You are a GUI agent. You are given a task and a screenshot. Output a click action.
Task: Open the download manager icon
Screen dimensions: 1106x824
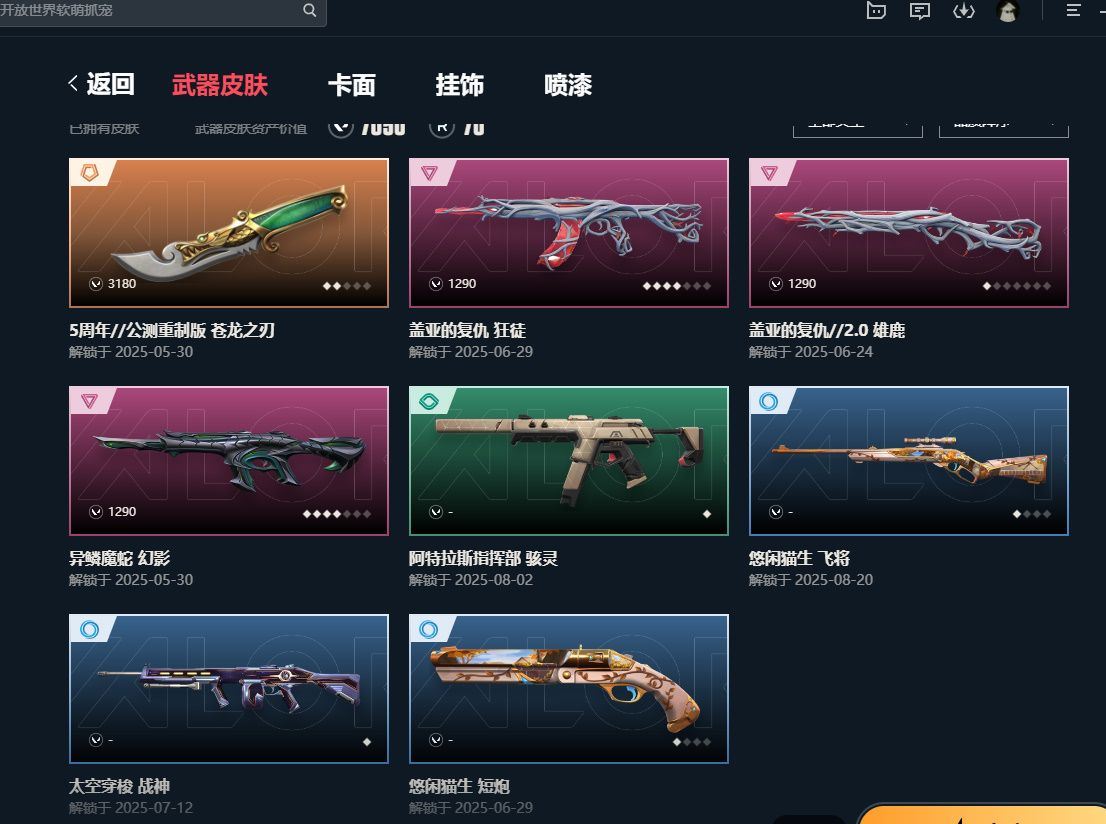point(964,11)
